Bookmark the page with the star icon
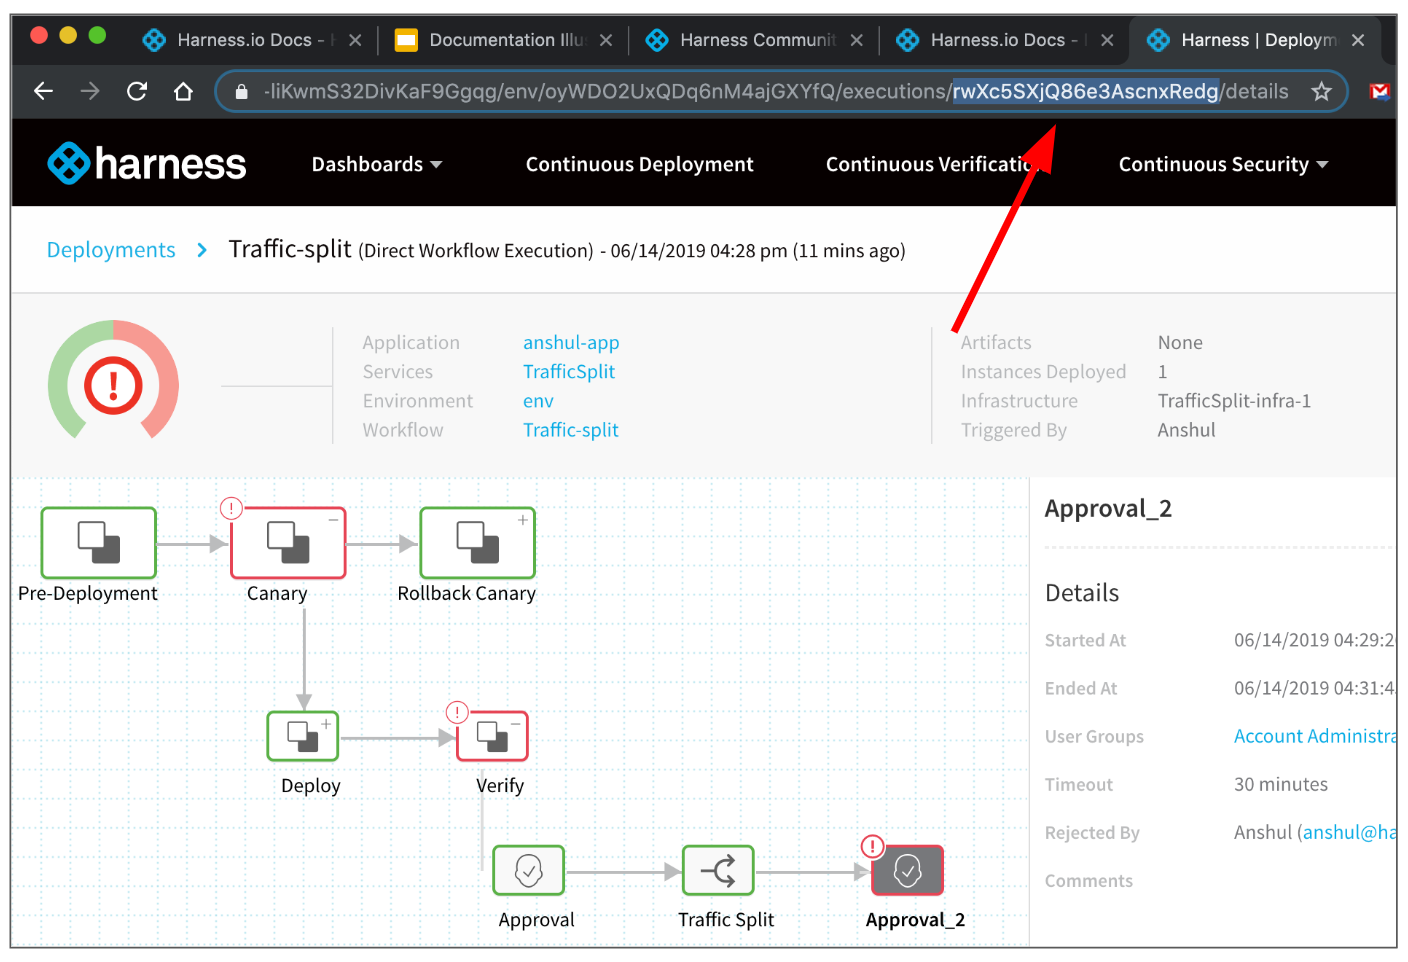The height and width of the screenshot is (962, 1408). click(x=1321, y=92)
